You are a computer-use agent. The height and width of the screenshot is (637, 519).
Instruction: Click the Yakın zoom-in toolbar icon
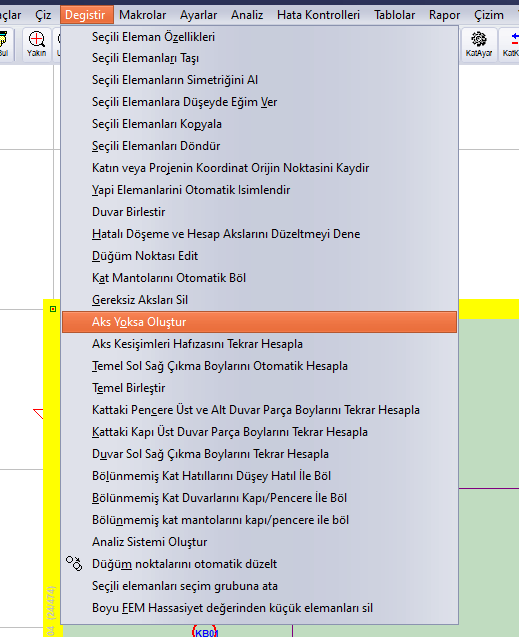tap(37, 44)
